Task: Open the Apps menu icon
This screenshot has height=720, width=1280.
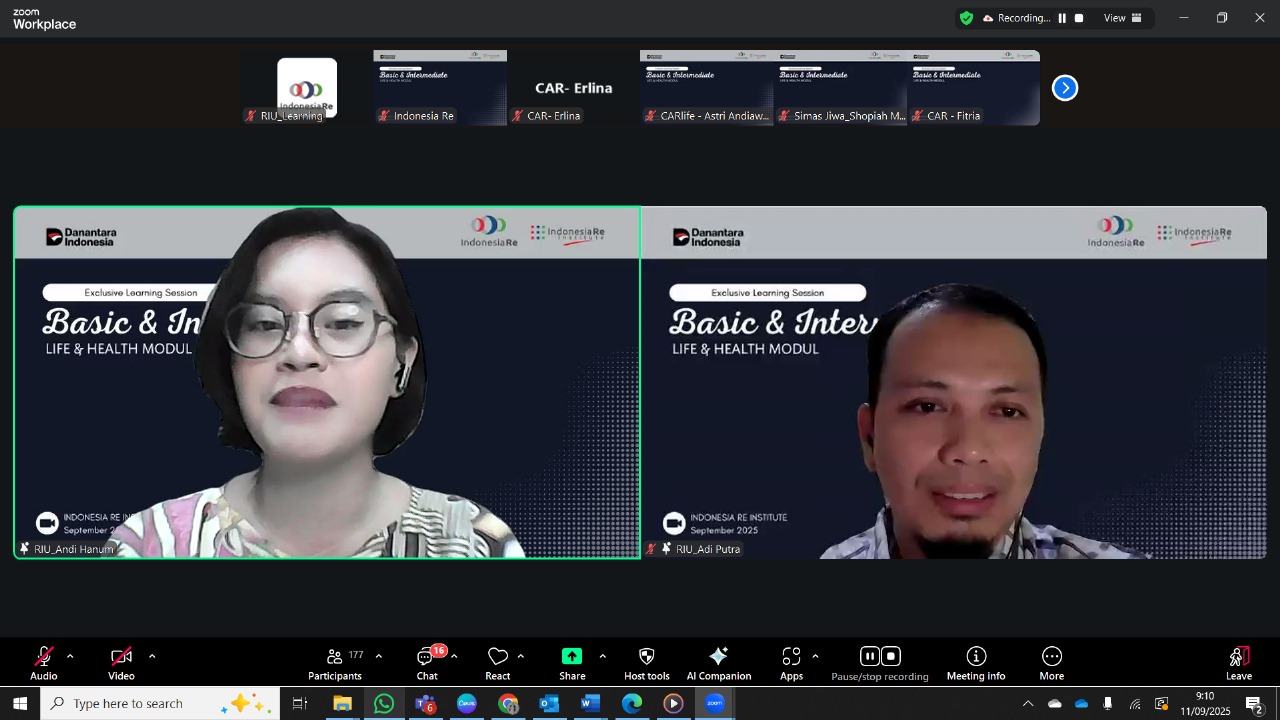Action: click(791, 657)
